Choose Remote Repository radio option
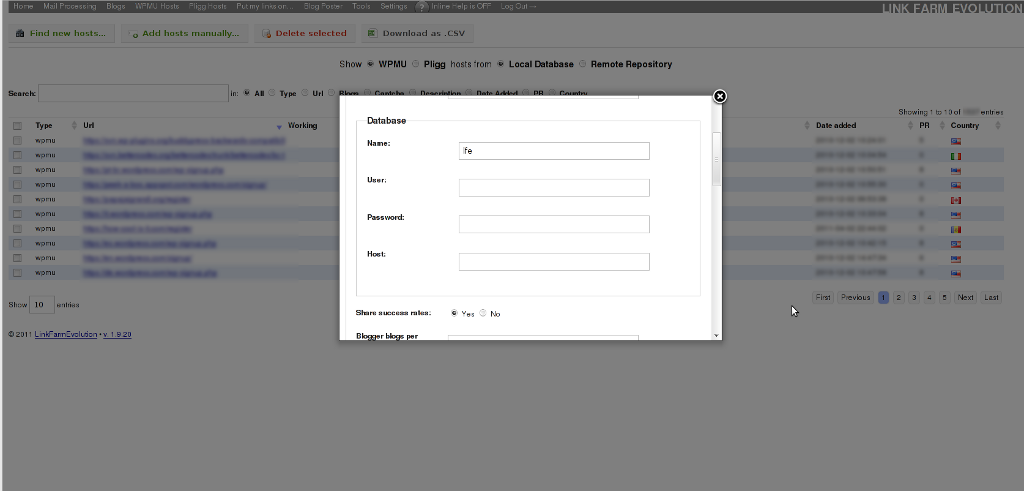Image resolution: width=1024 pixels, height=491 pixels. (x=583, y=64)
